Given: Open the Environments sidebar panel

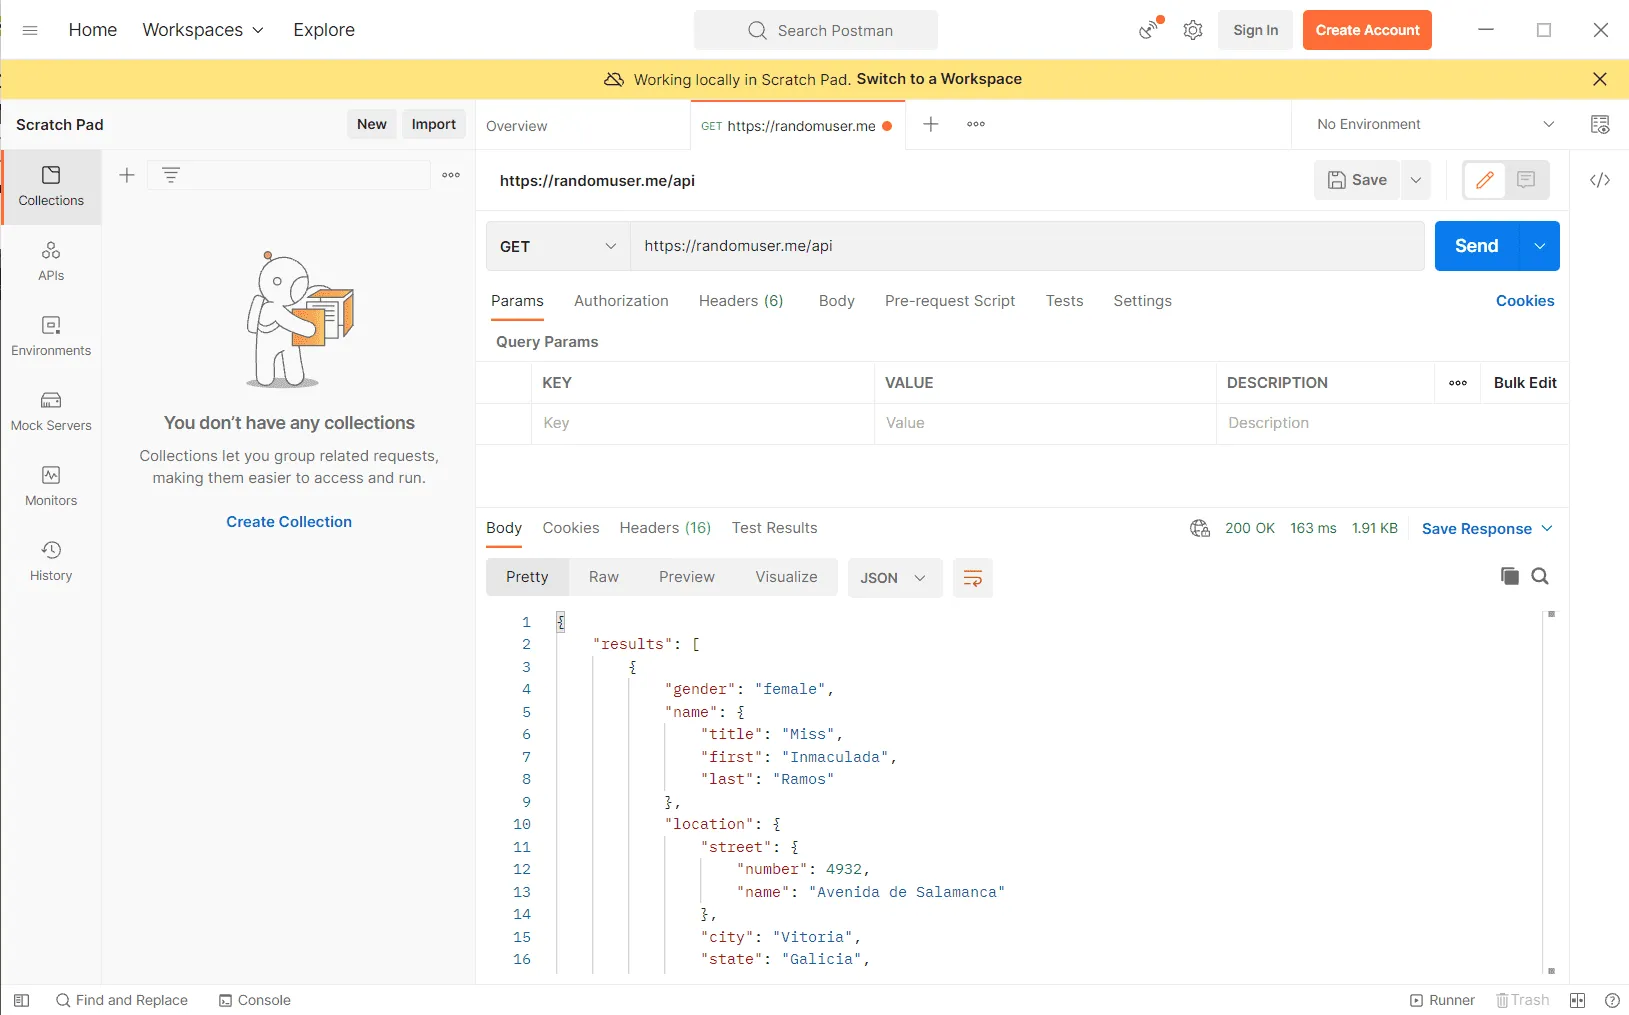Looking at the screenshot, I should click(51, 336).
